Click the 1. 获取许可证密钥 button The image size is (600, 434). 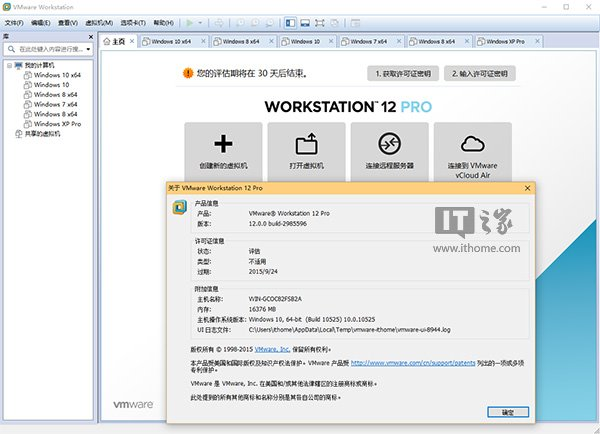tap(403, 73)
